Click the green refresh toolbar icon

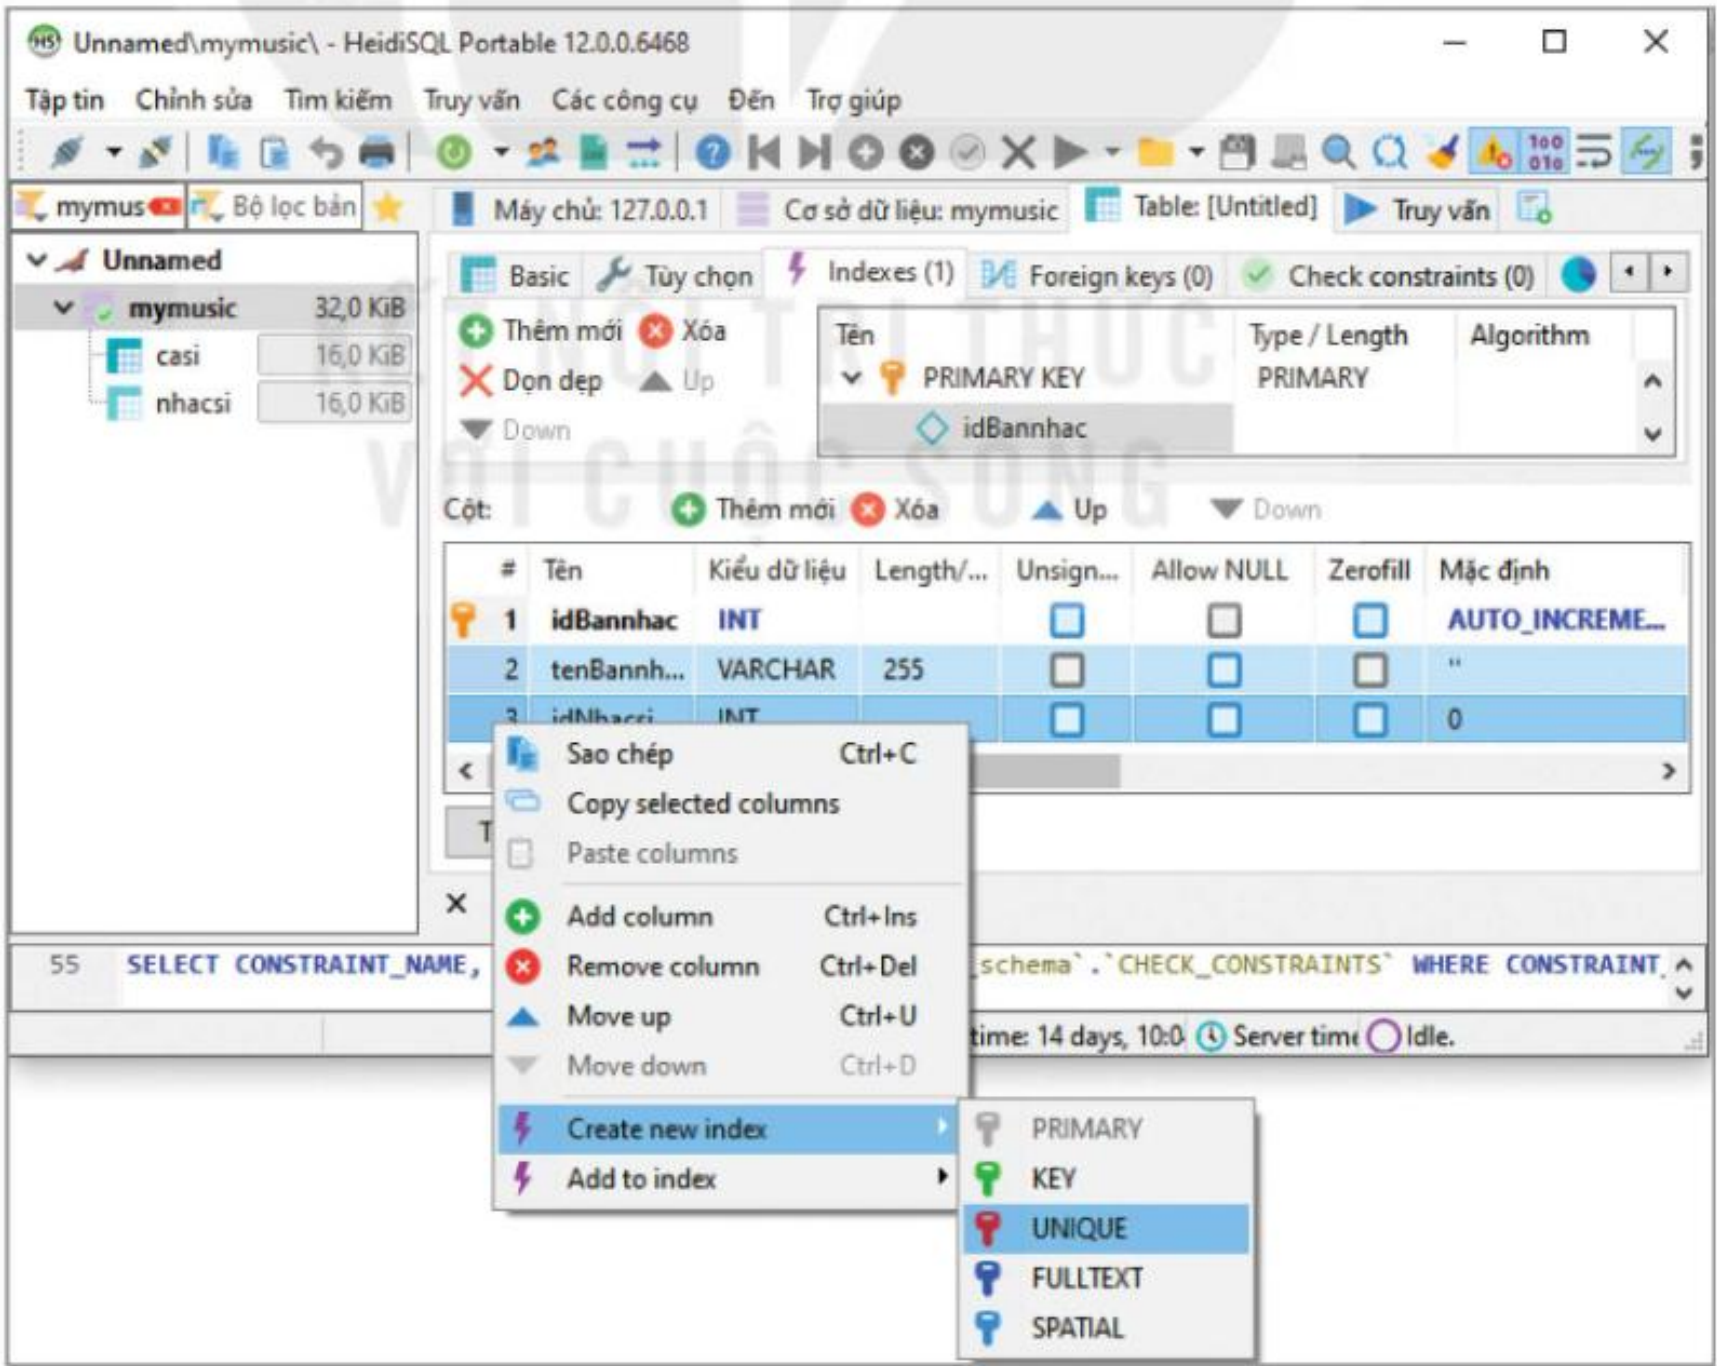[x=455, y=152]
